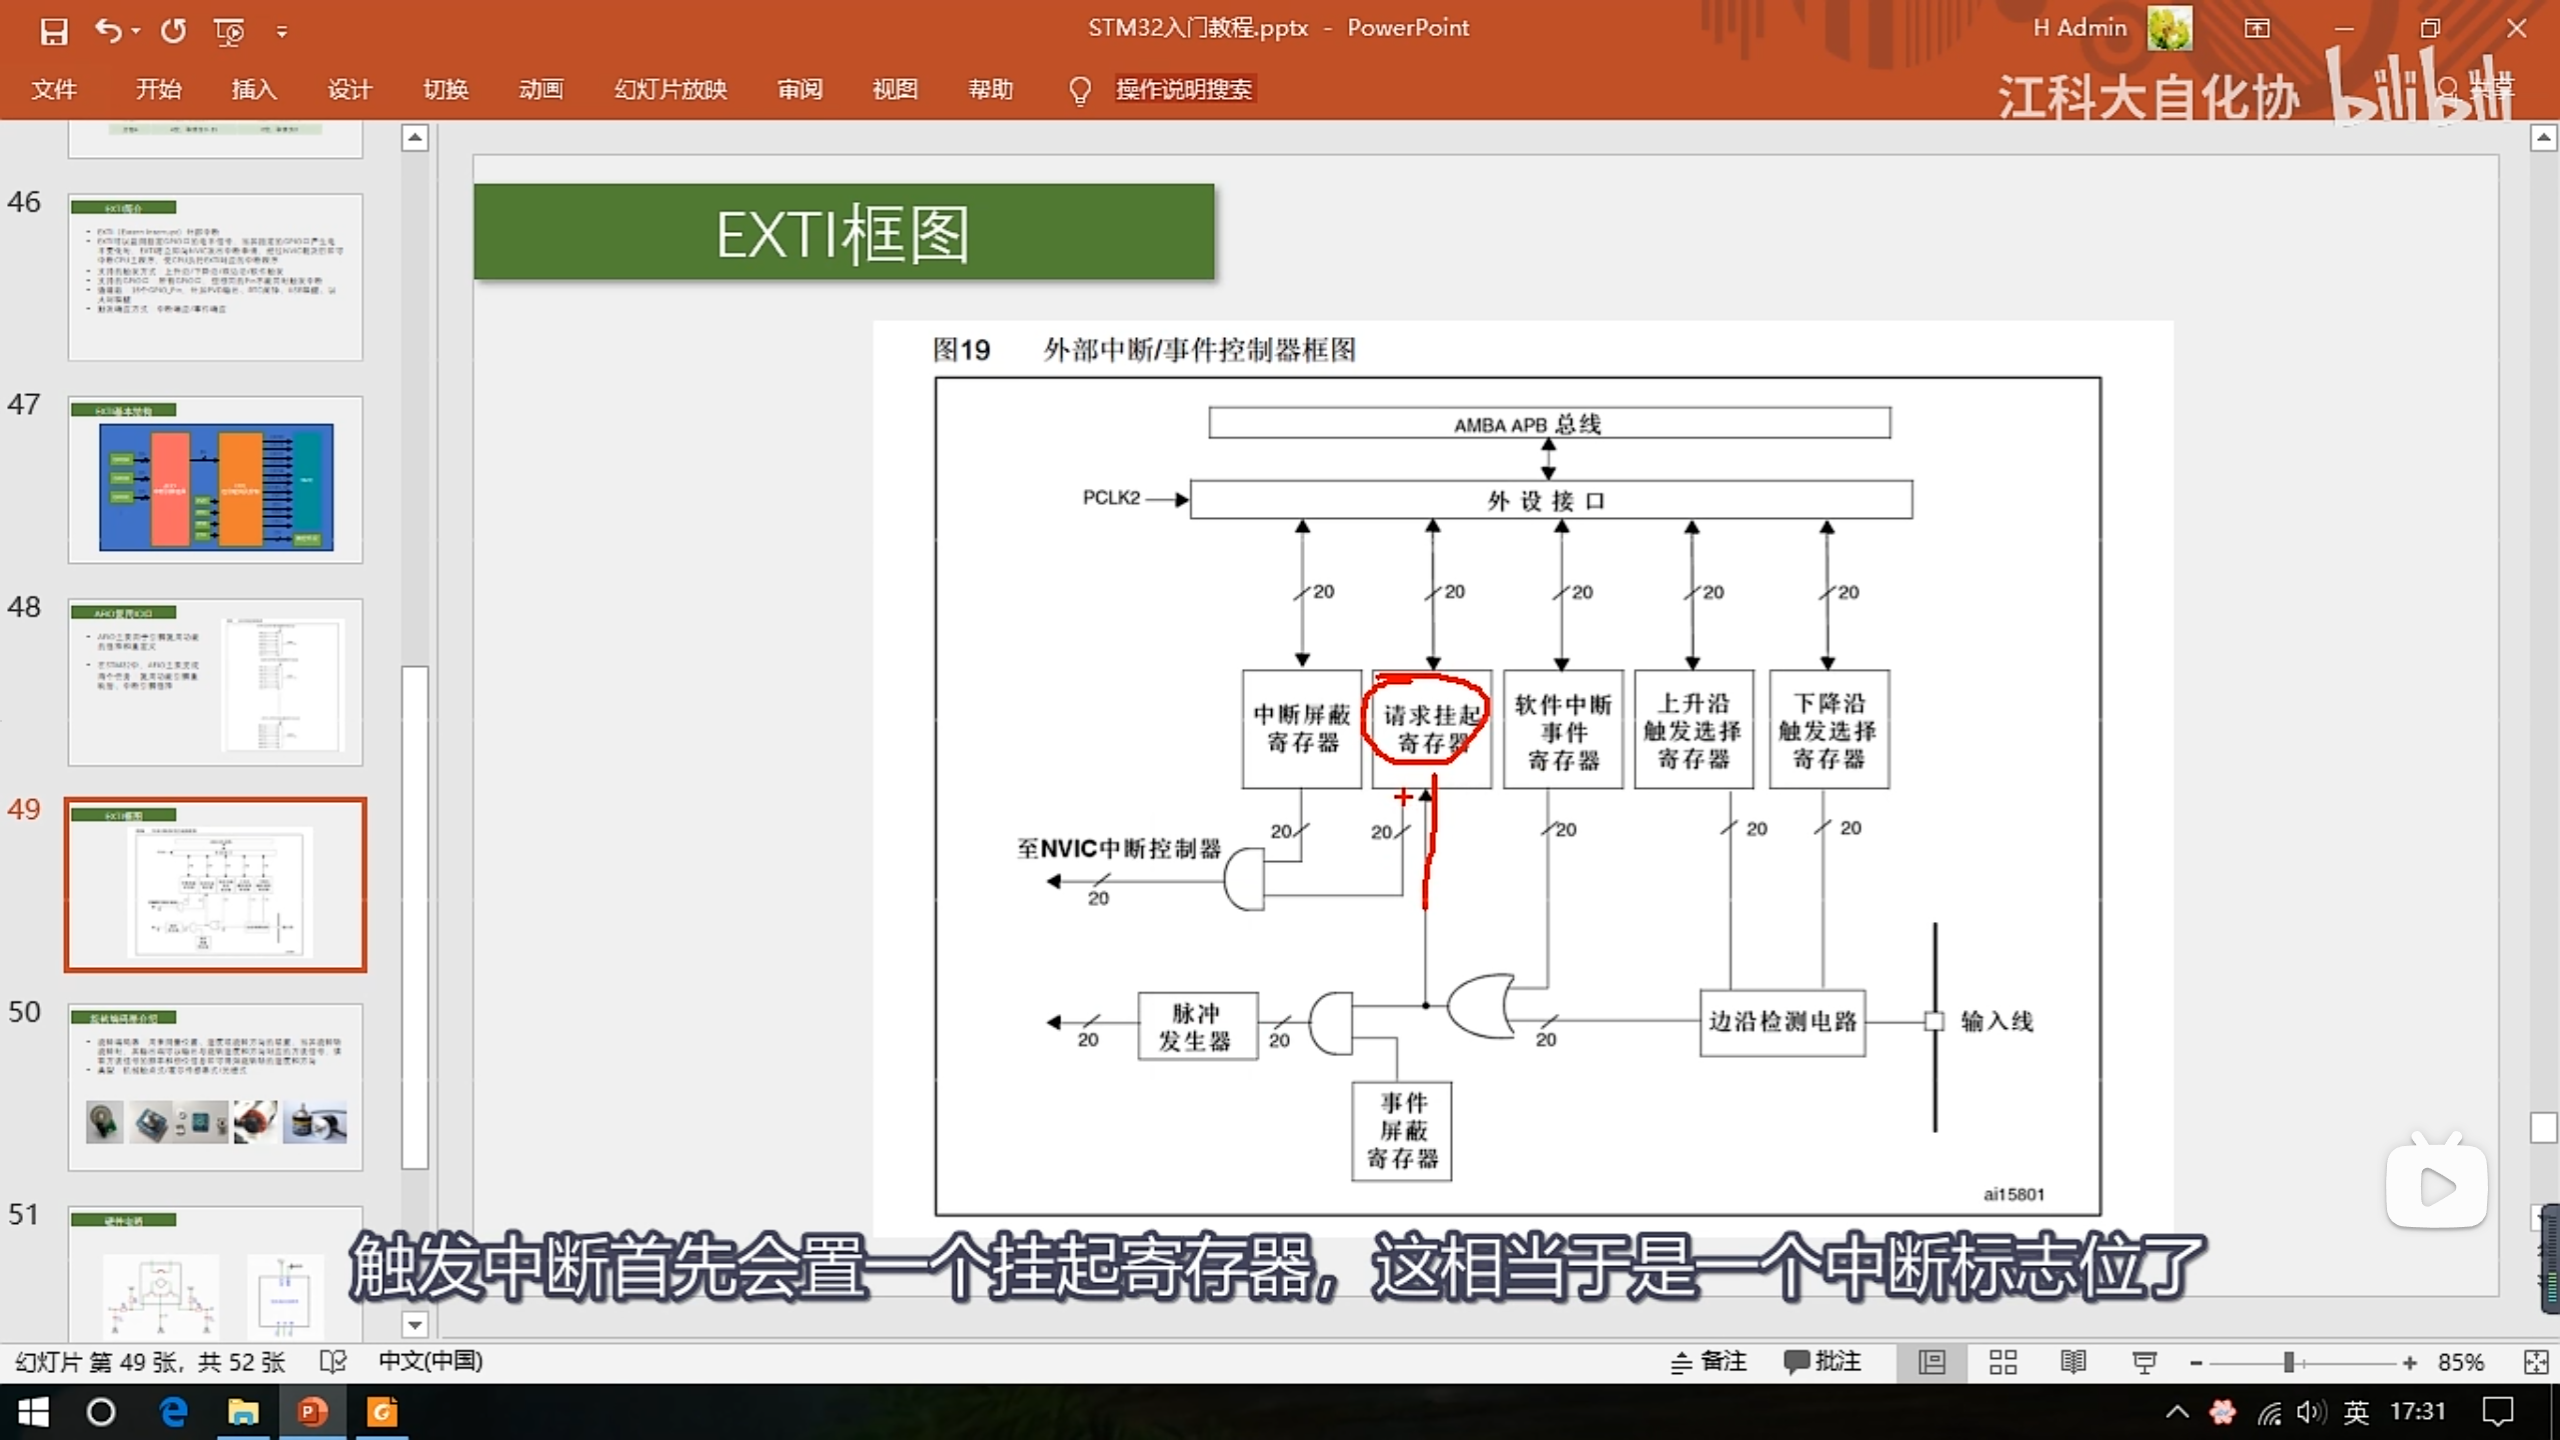Image resolution: width=2560 pixels, height=1440 pixels.
Task: Toggle the 备注 notes pane
Action: [1709, 1362]
